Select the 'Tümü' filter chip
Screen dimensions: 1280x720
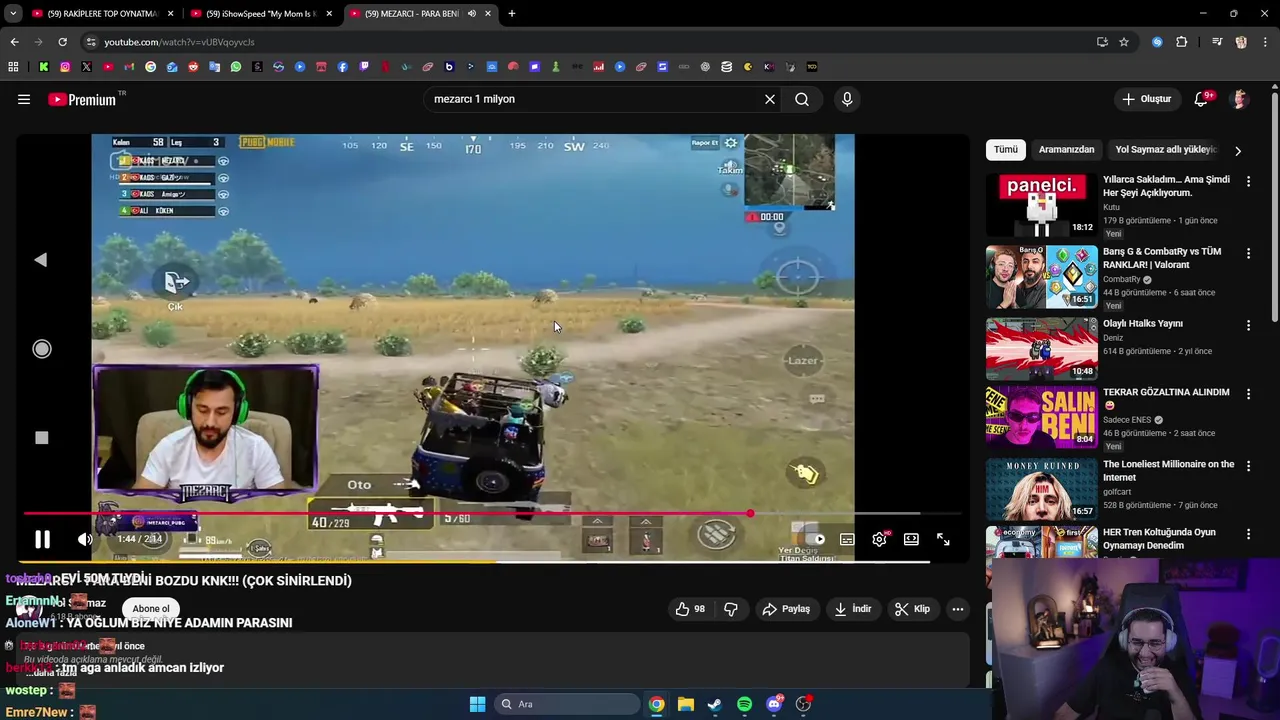(x=1006, y=150)
